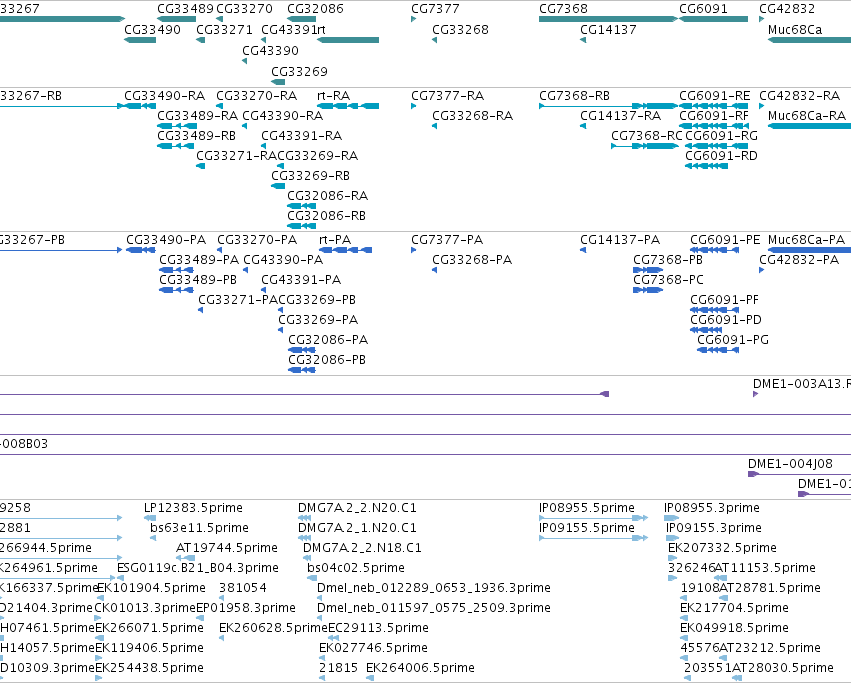Open the rt-RA transcript label
This screenshot has width=851, height=683.
pos(333,96)
